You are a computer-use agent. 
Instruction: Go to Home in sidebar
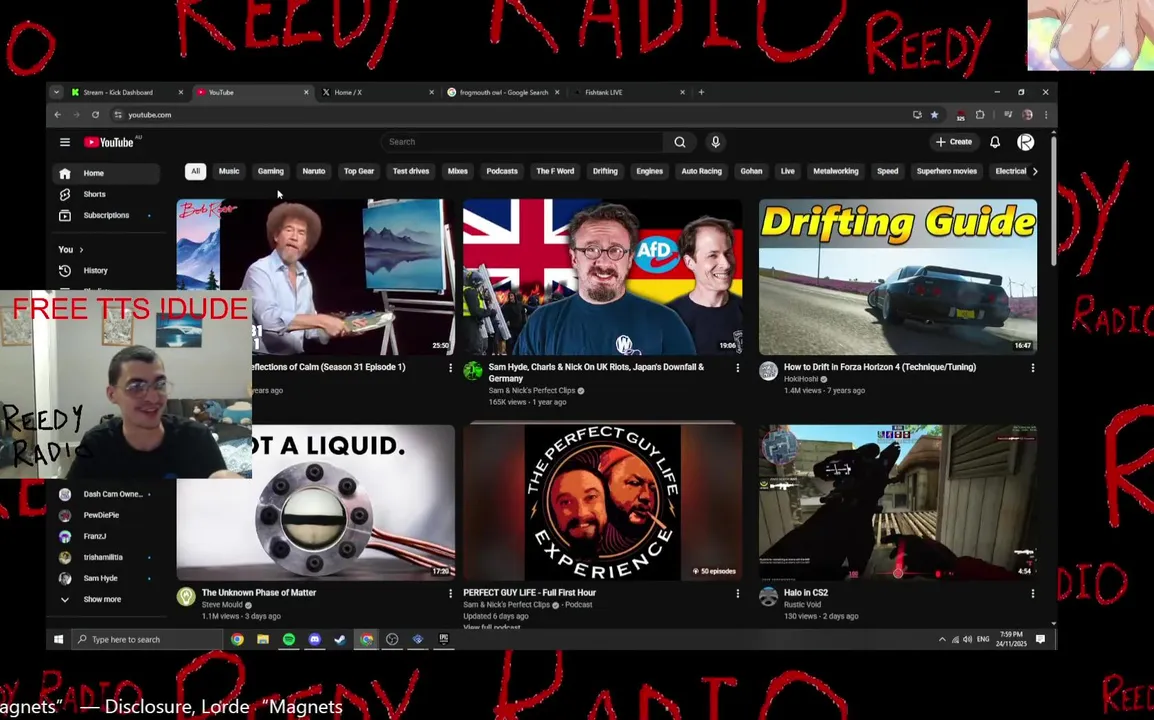[x=106, y=173]
